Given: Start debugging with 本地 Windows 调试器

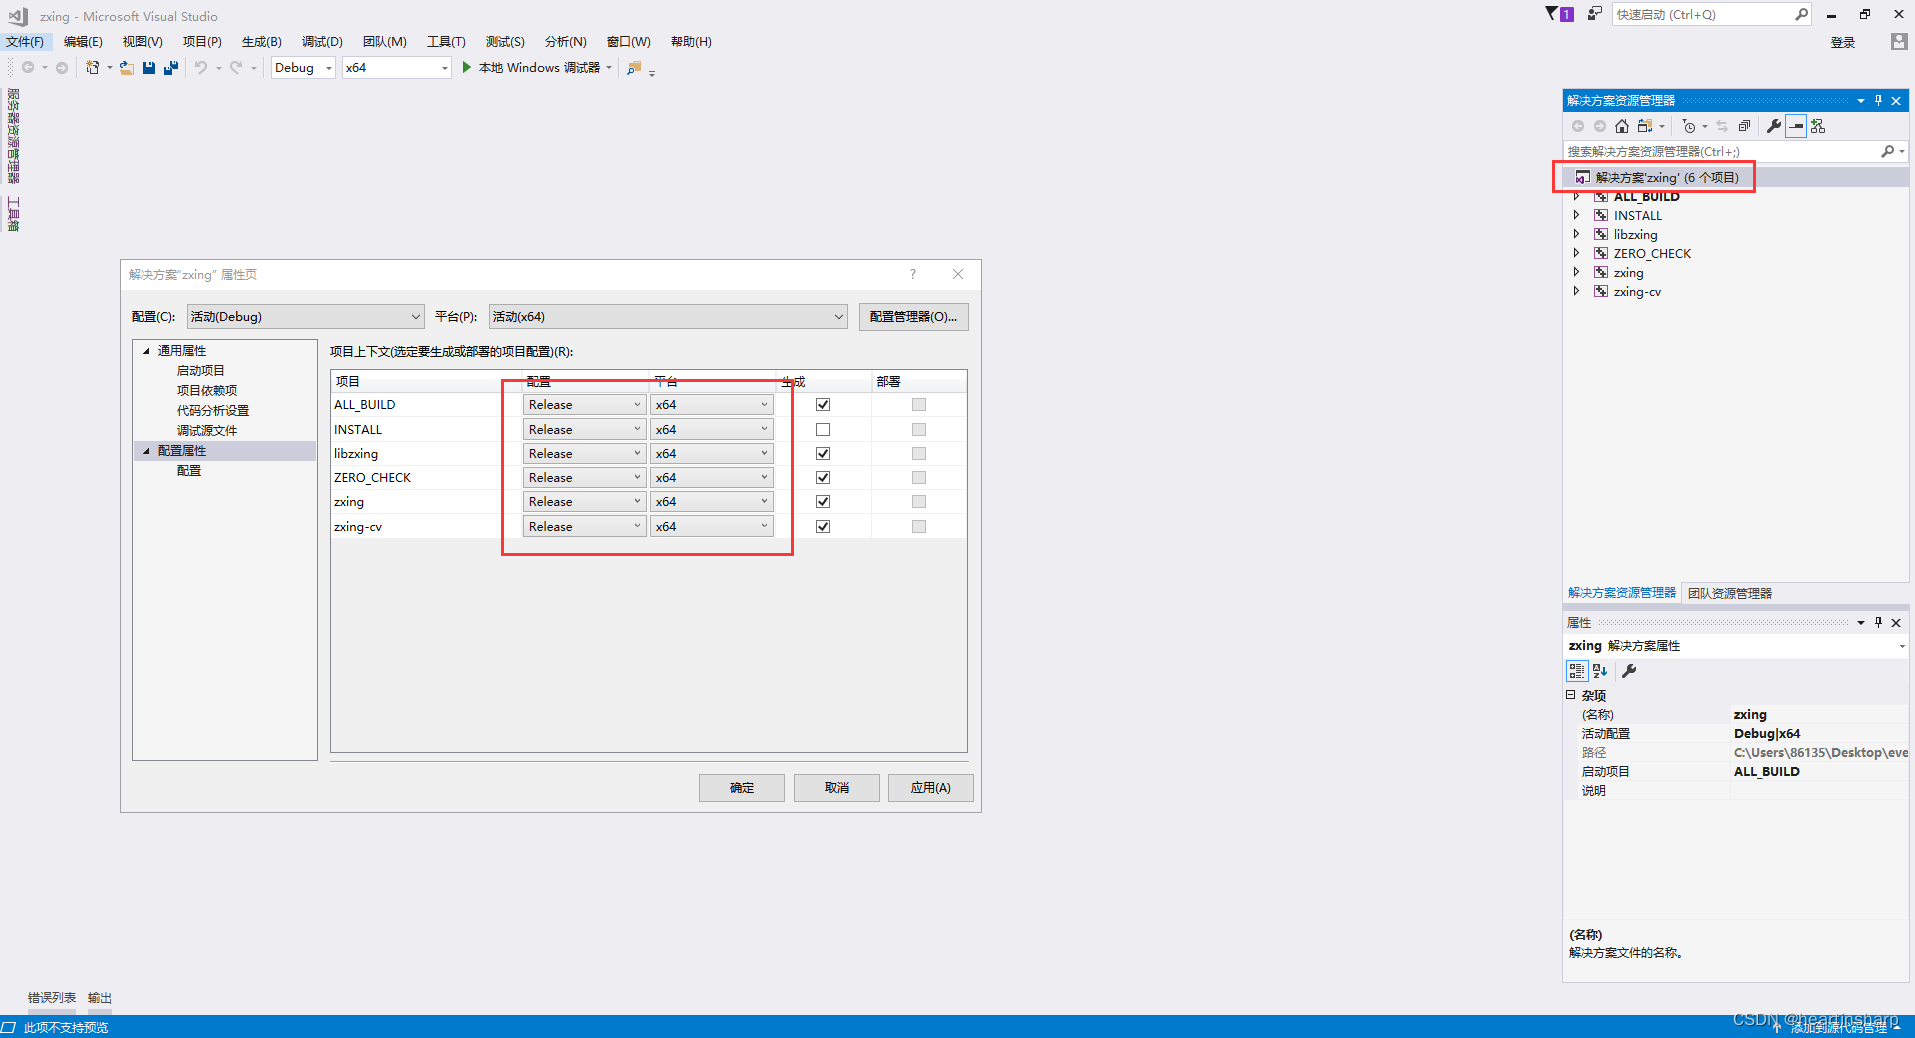Looking at the screenshot, I should [537, 67].
